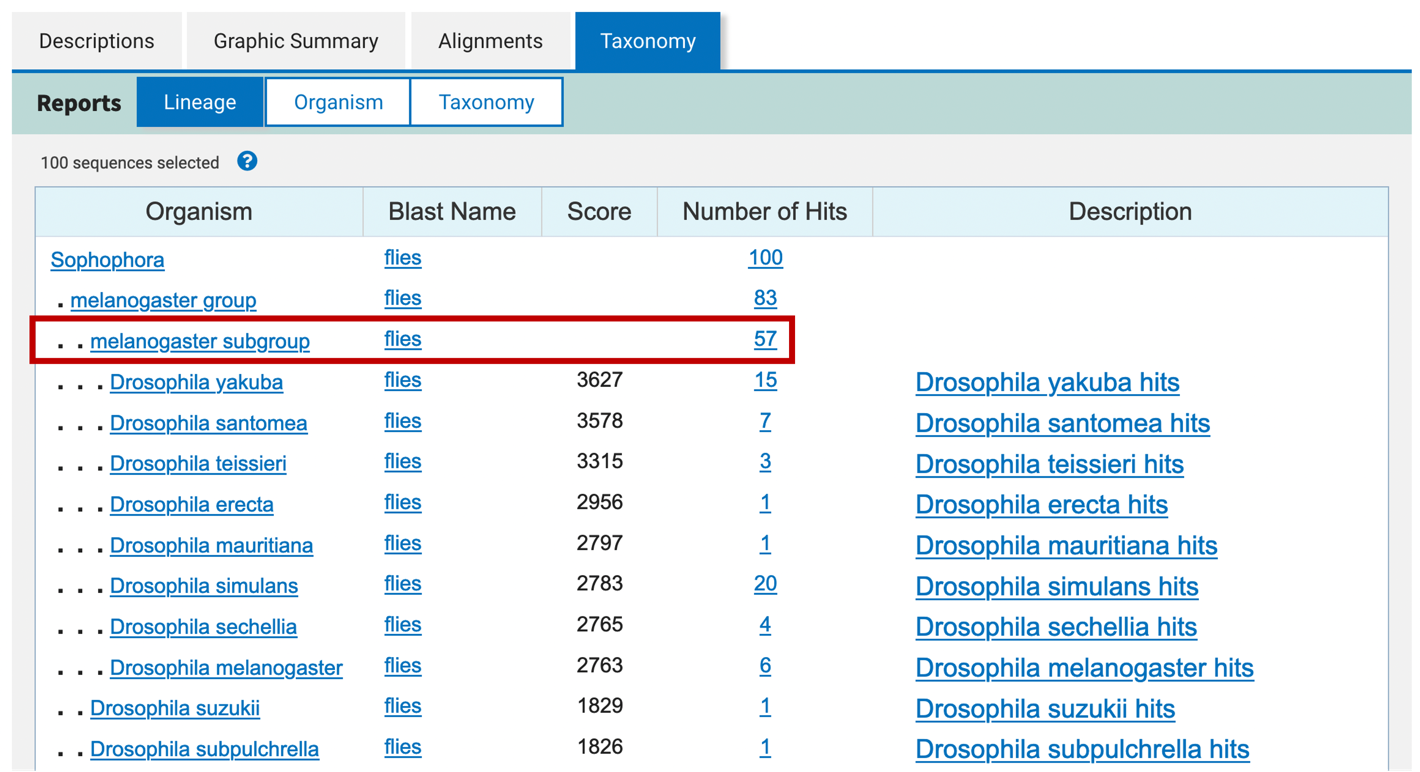
Task: Open the Drosophila yakuba organism link
Action: click(x=196, y=382)
